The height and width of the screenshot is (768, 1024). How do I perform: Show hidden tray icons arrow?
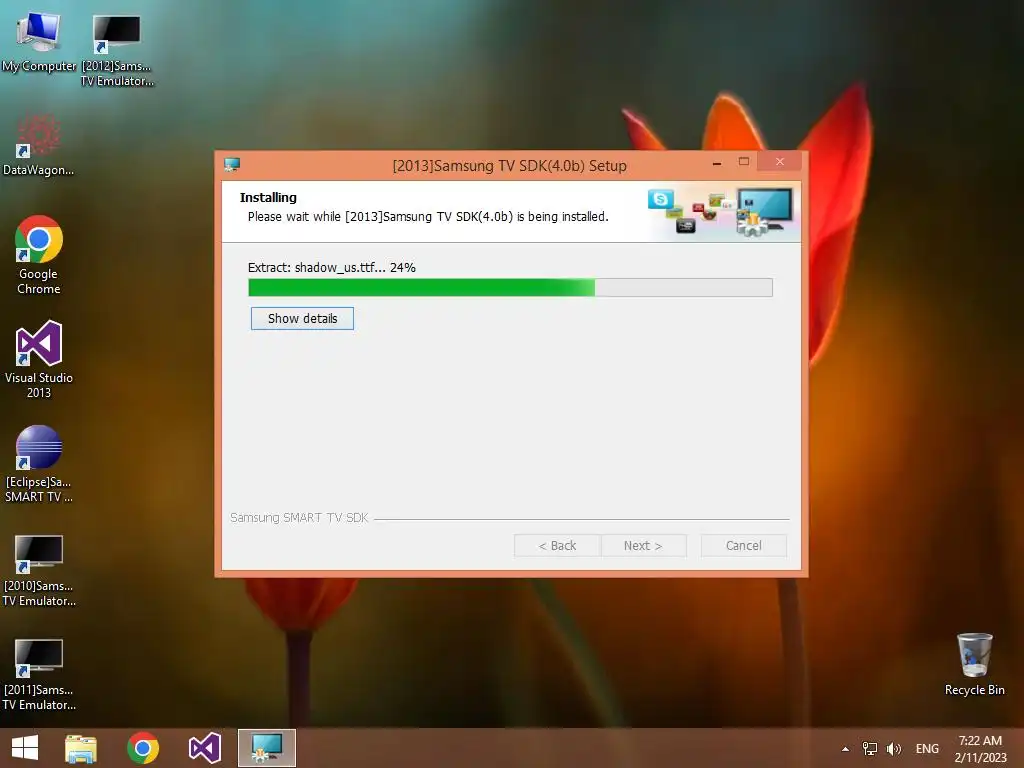[846, 749]
